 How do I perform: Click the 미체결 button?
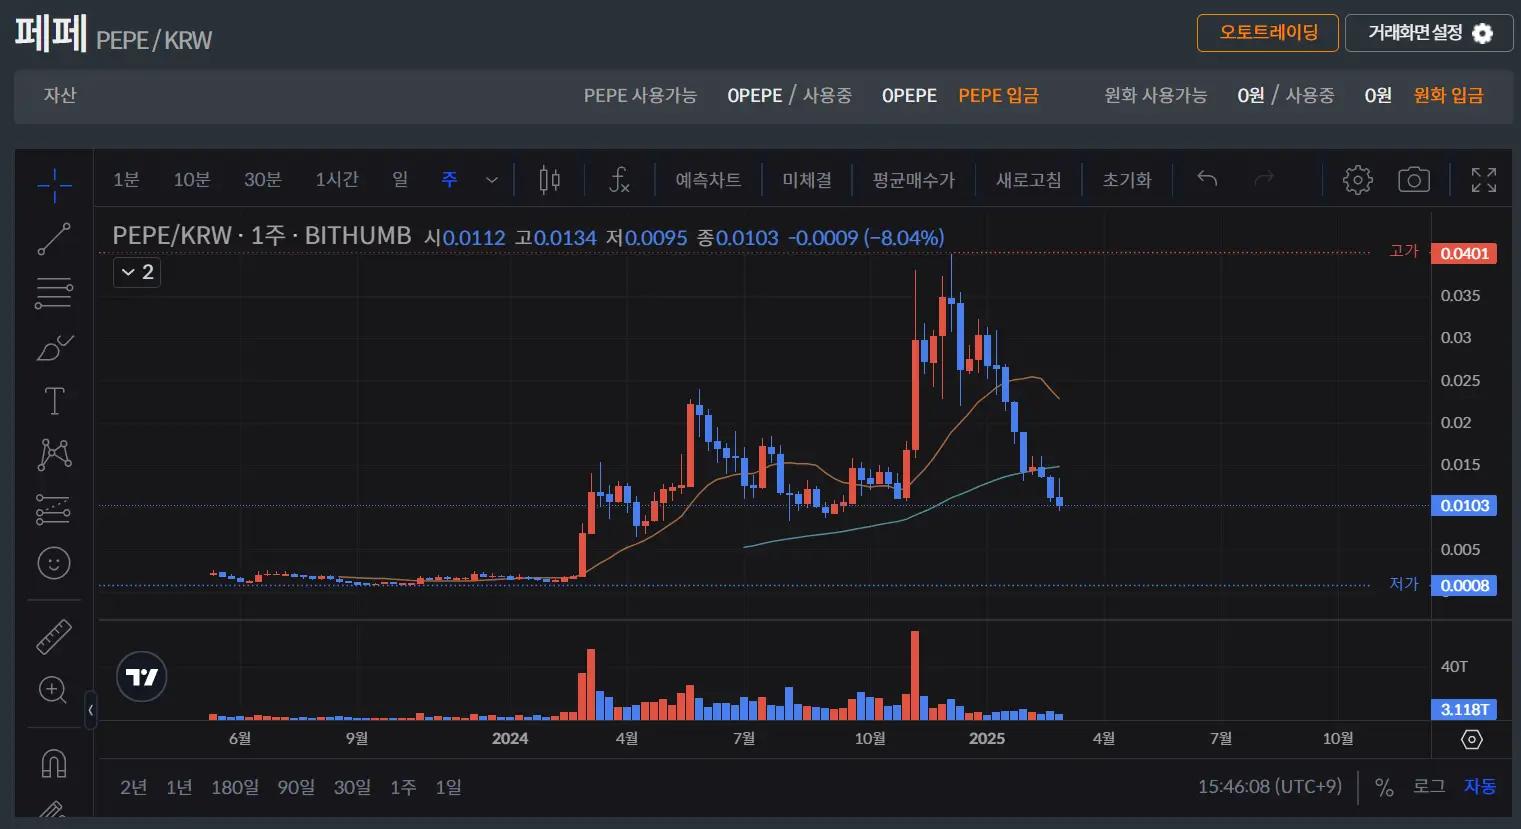[807, 180]
